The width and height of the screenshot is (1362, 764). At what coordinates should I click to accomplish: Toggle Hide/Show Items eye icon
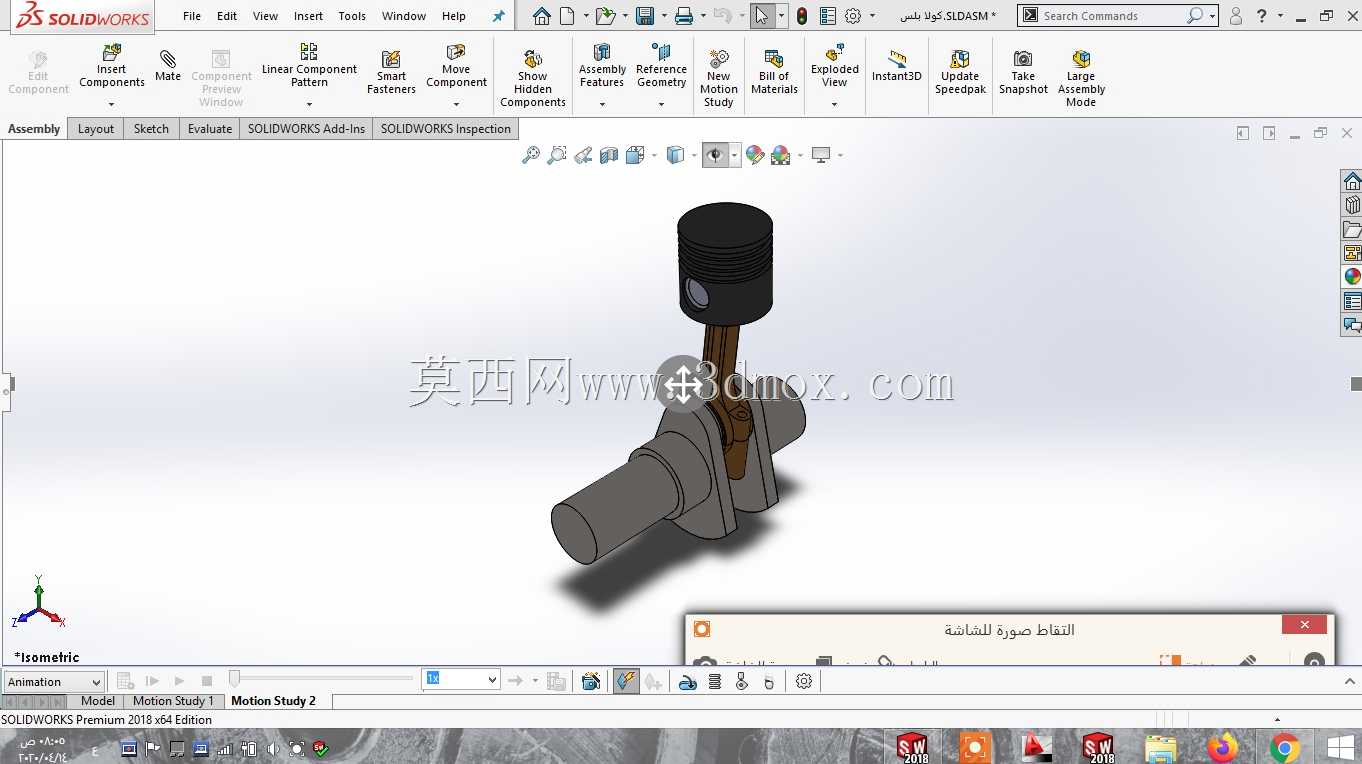714,155
